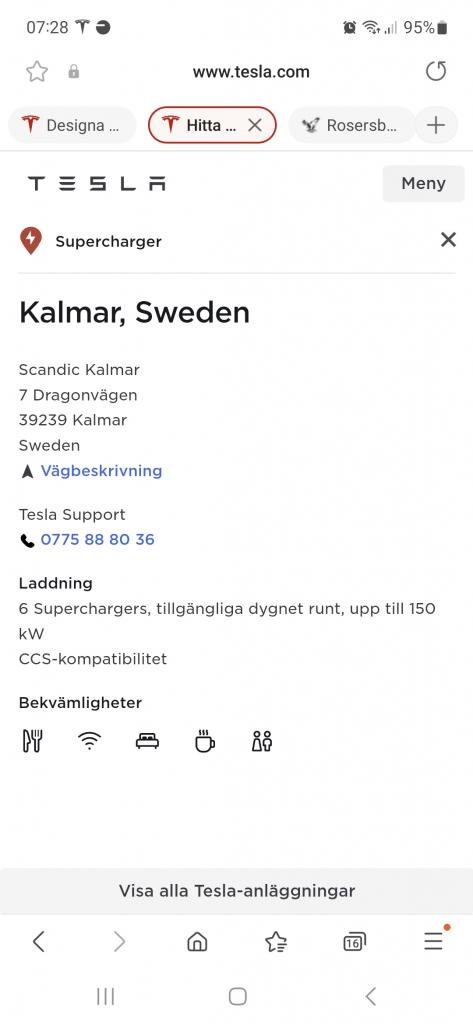
Task: Open the browser tab switcher showing 16
Action: coord(354,941)
